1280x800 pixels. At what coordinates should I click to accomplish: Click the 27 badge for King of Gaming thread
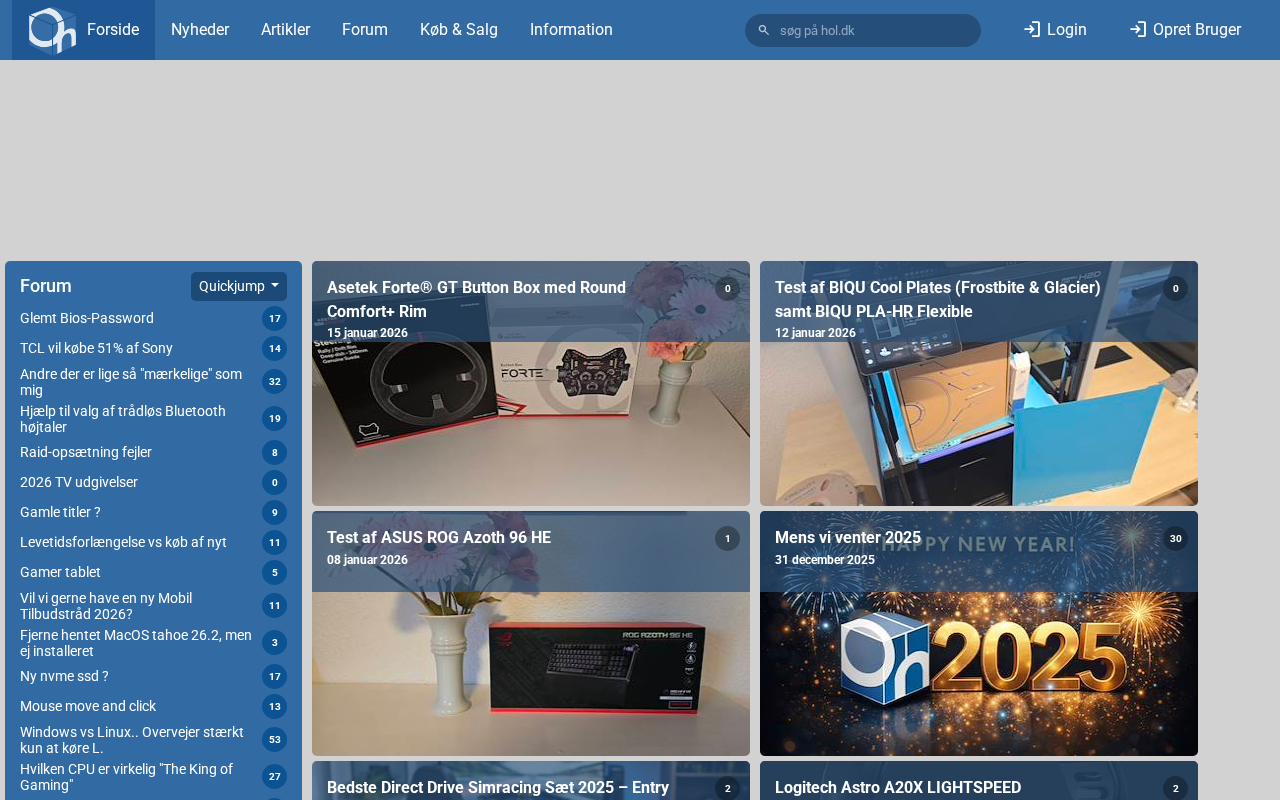(274, 776)
